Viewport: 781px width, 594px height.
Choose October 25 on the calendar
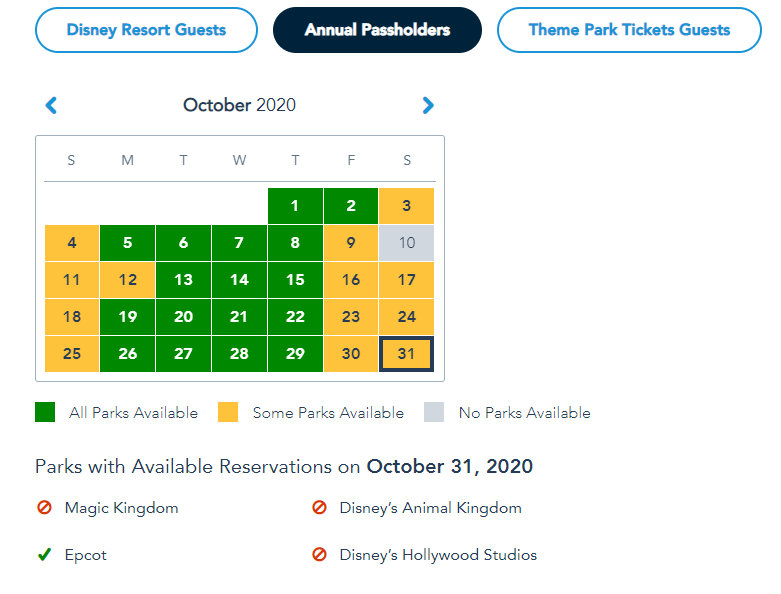pyautogui.click(x=71, y=354)
